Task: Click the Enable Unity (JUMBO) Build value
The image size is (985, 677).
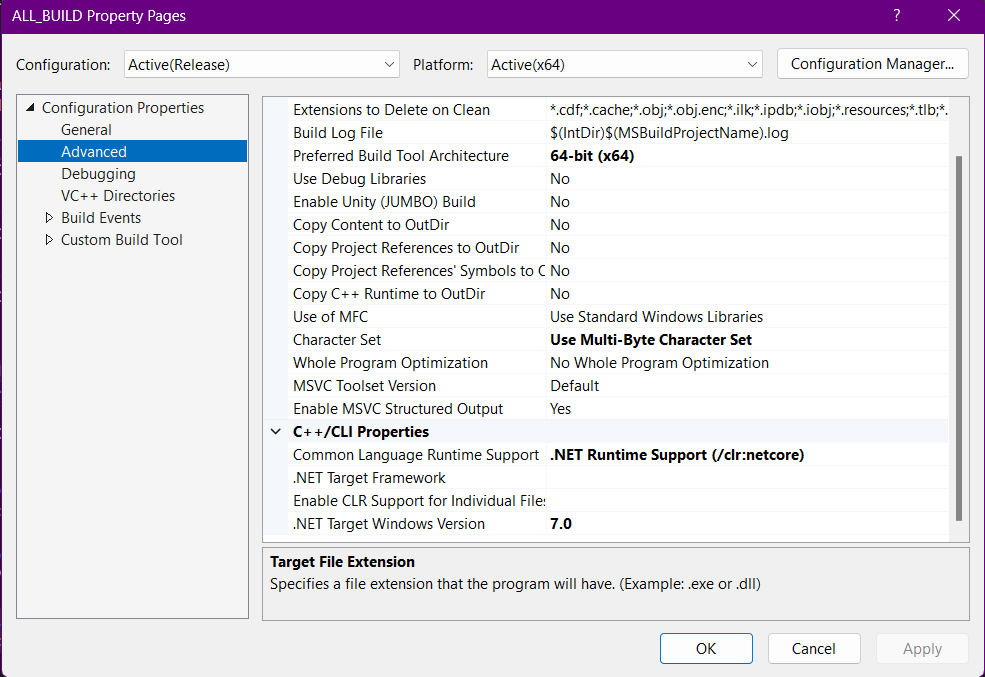Action: point(560,202)
